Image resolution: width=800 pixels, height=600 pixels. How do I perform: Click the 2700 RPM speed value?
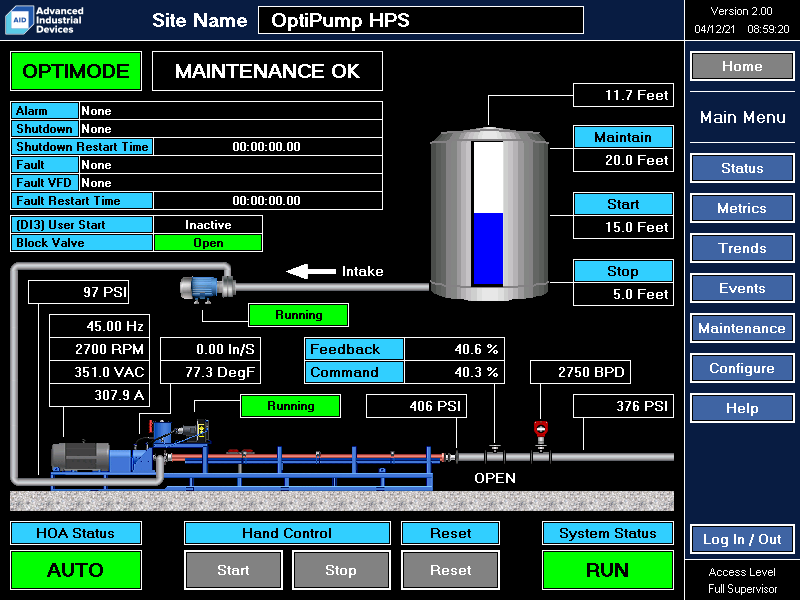[99, 349]
